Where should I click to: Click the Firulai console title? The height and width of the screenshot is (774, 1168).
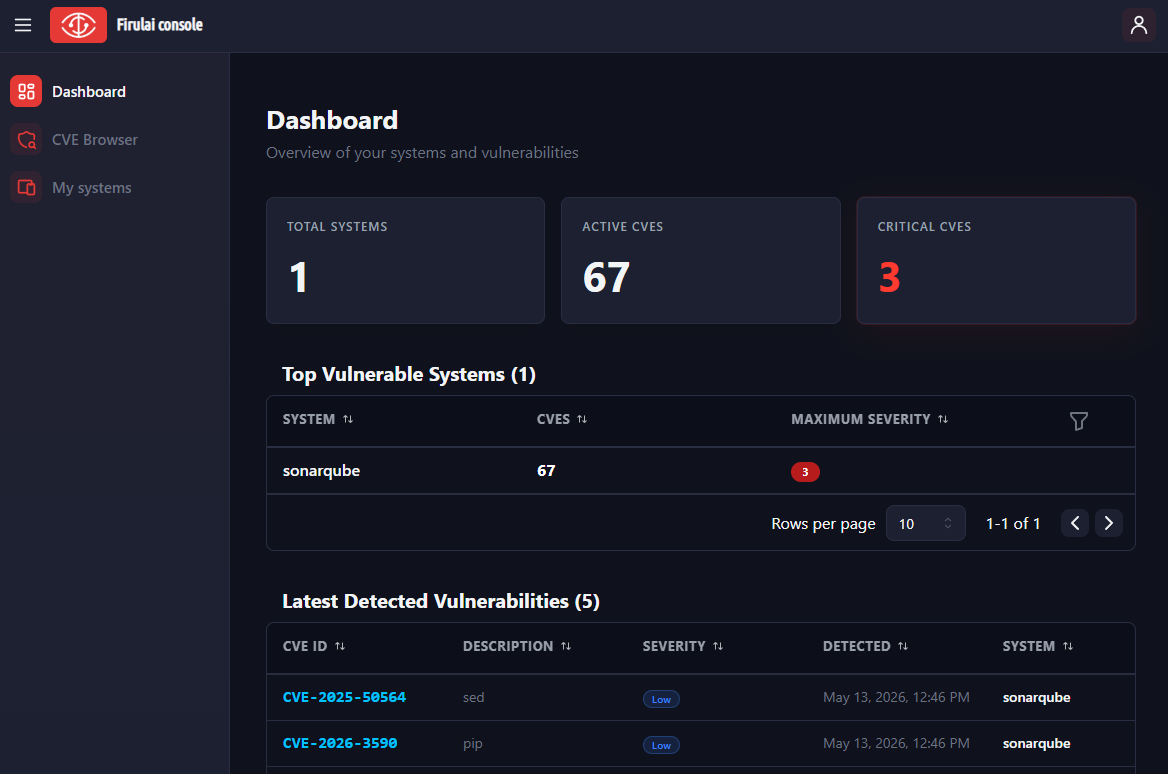coord(159,25)
